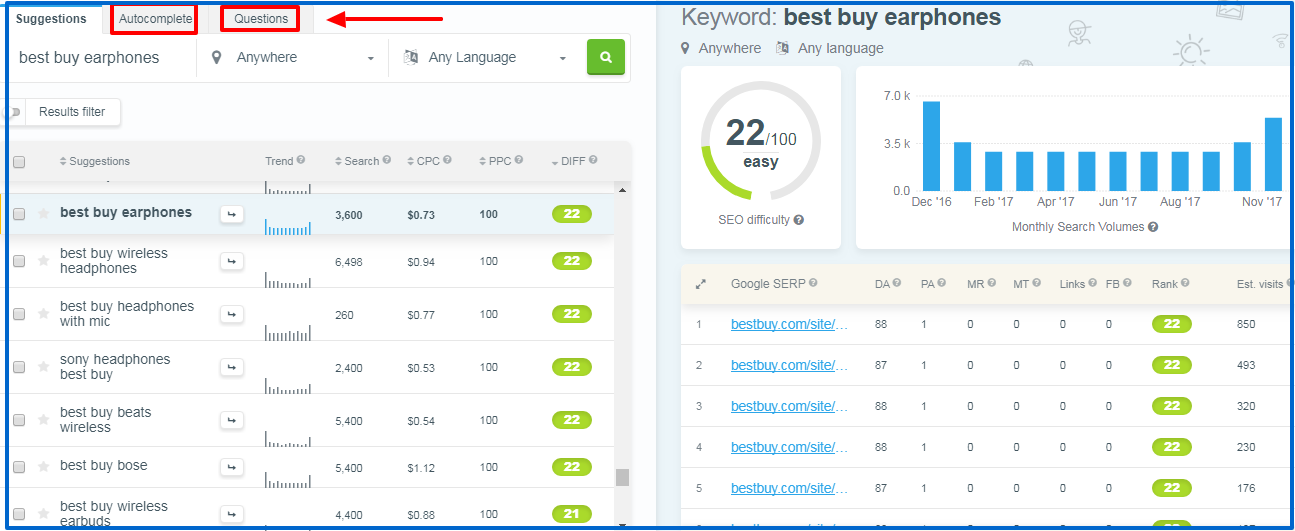Star the 'best buy bose' keyword
The image size is (1295, 531).
pos(43,467)
